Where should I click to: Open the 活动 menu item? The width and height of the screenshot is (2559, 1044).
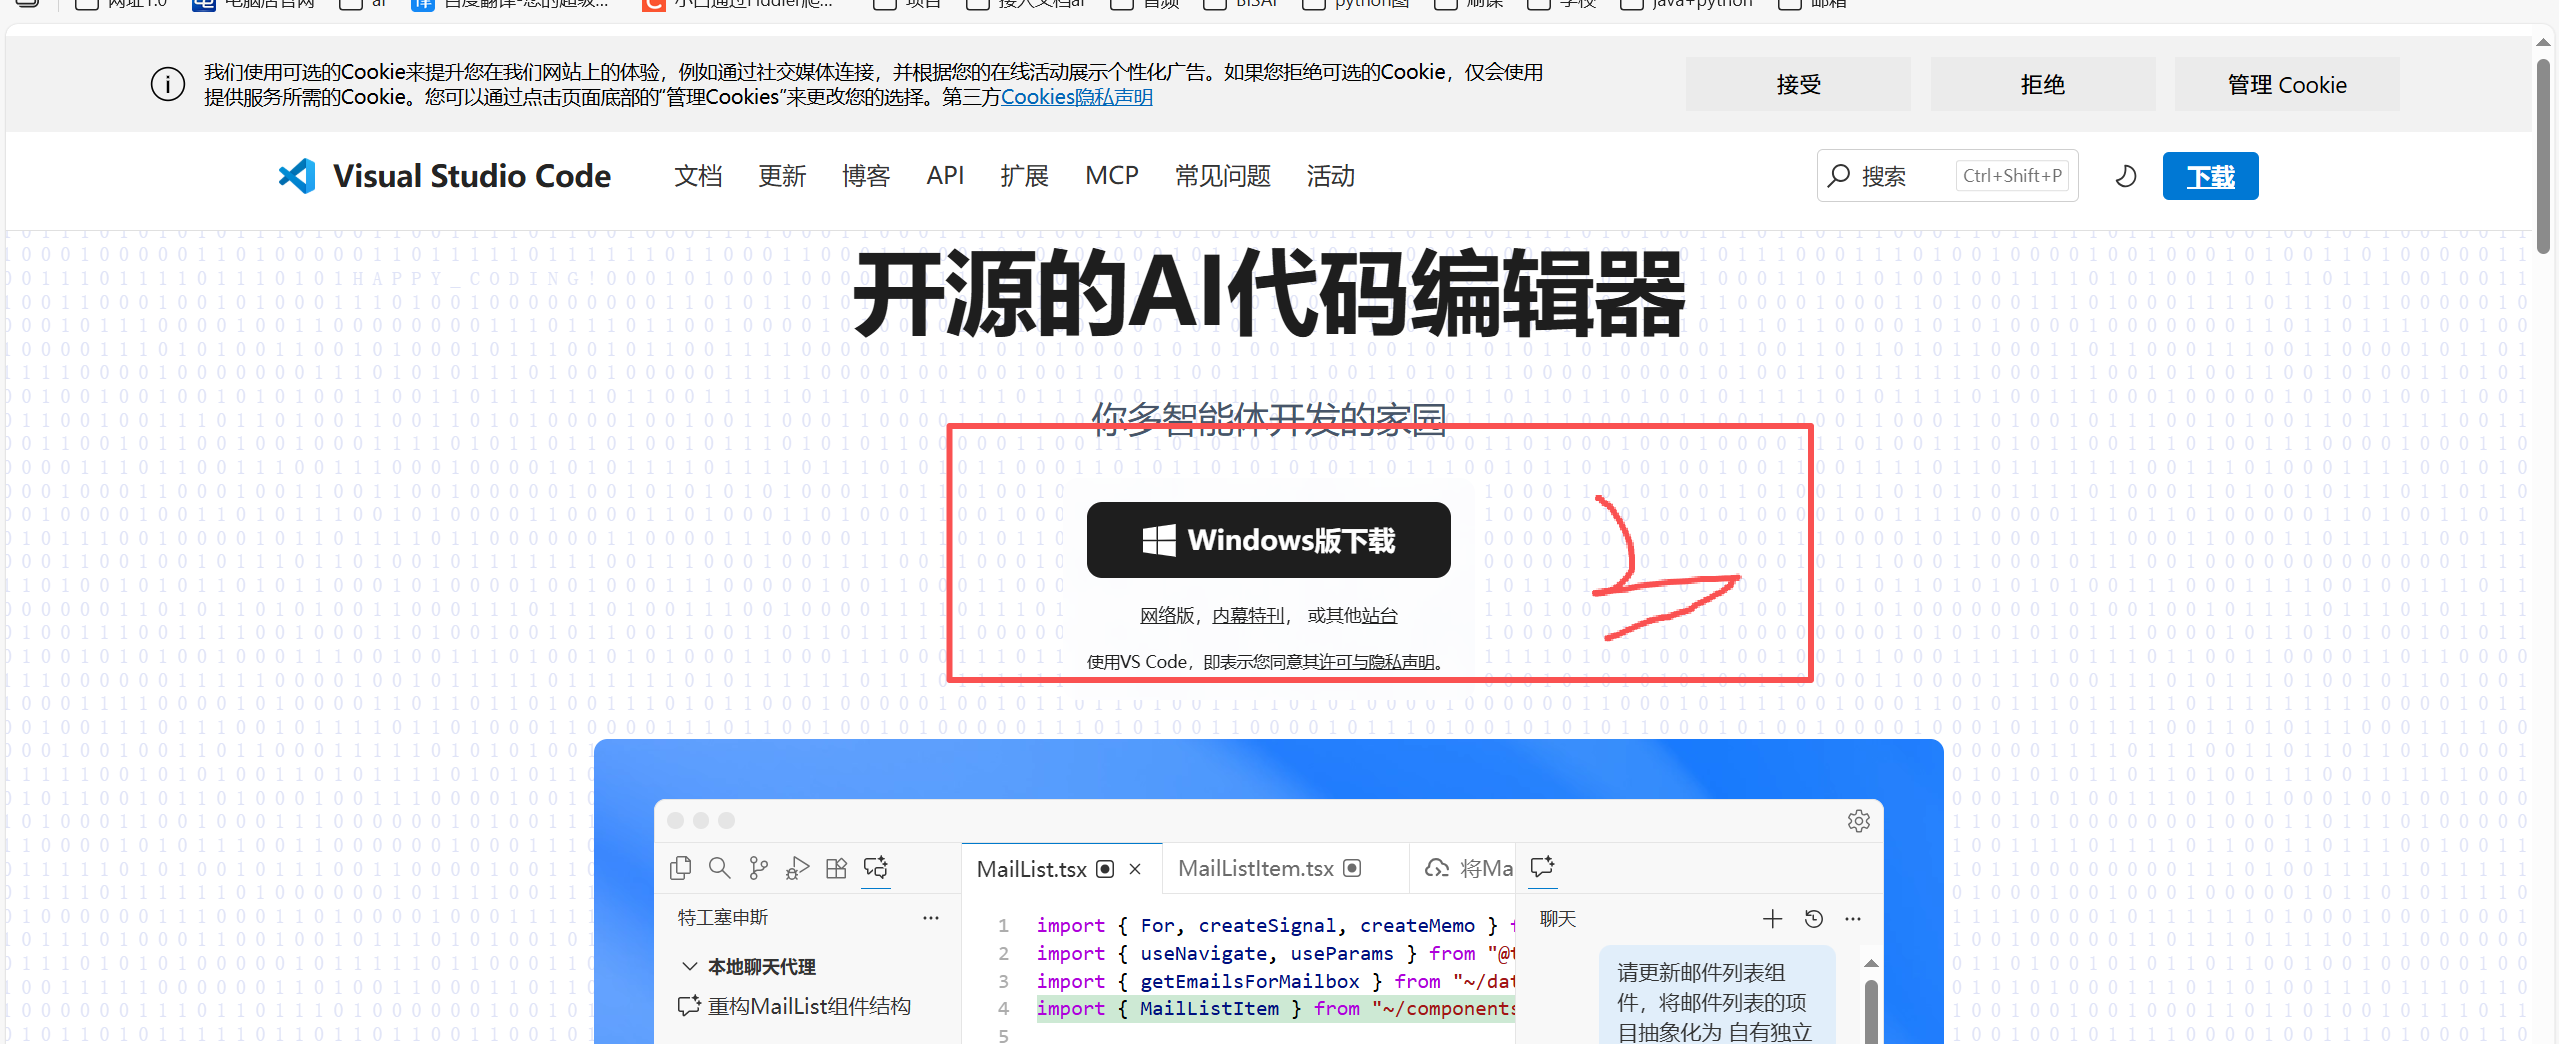coord(1331,176)
